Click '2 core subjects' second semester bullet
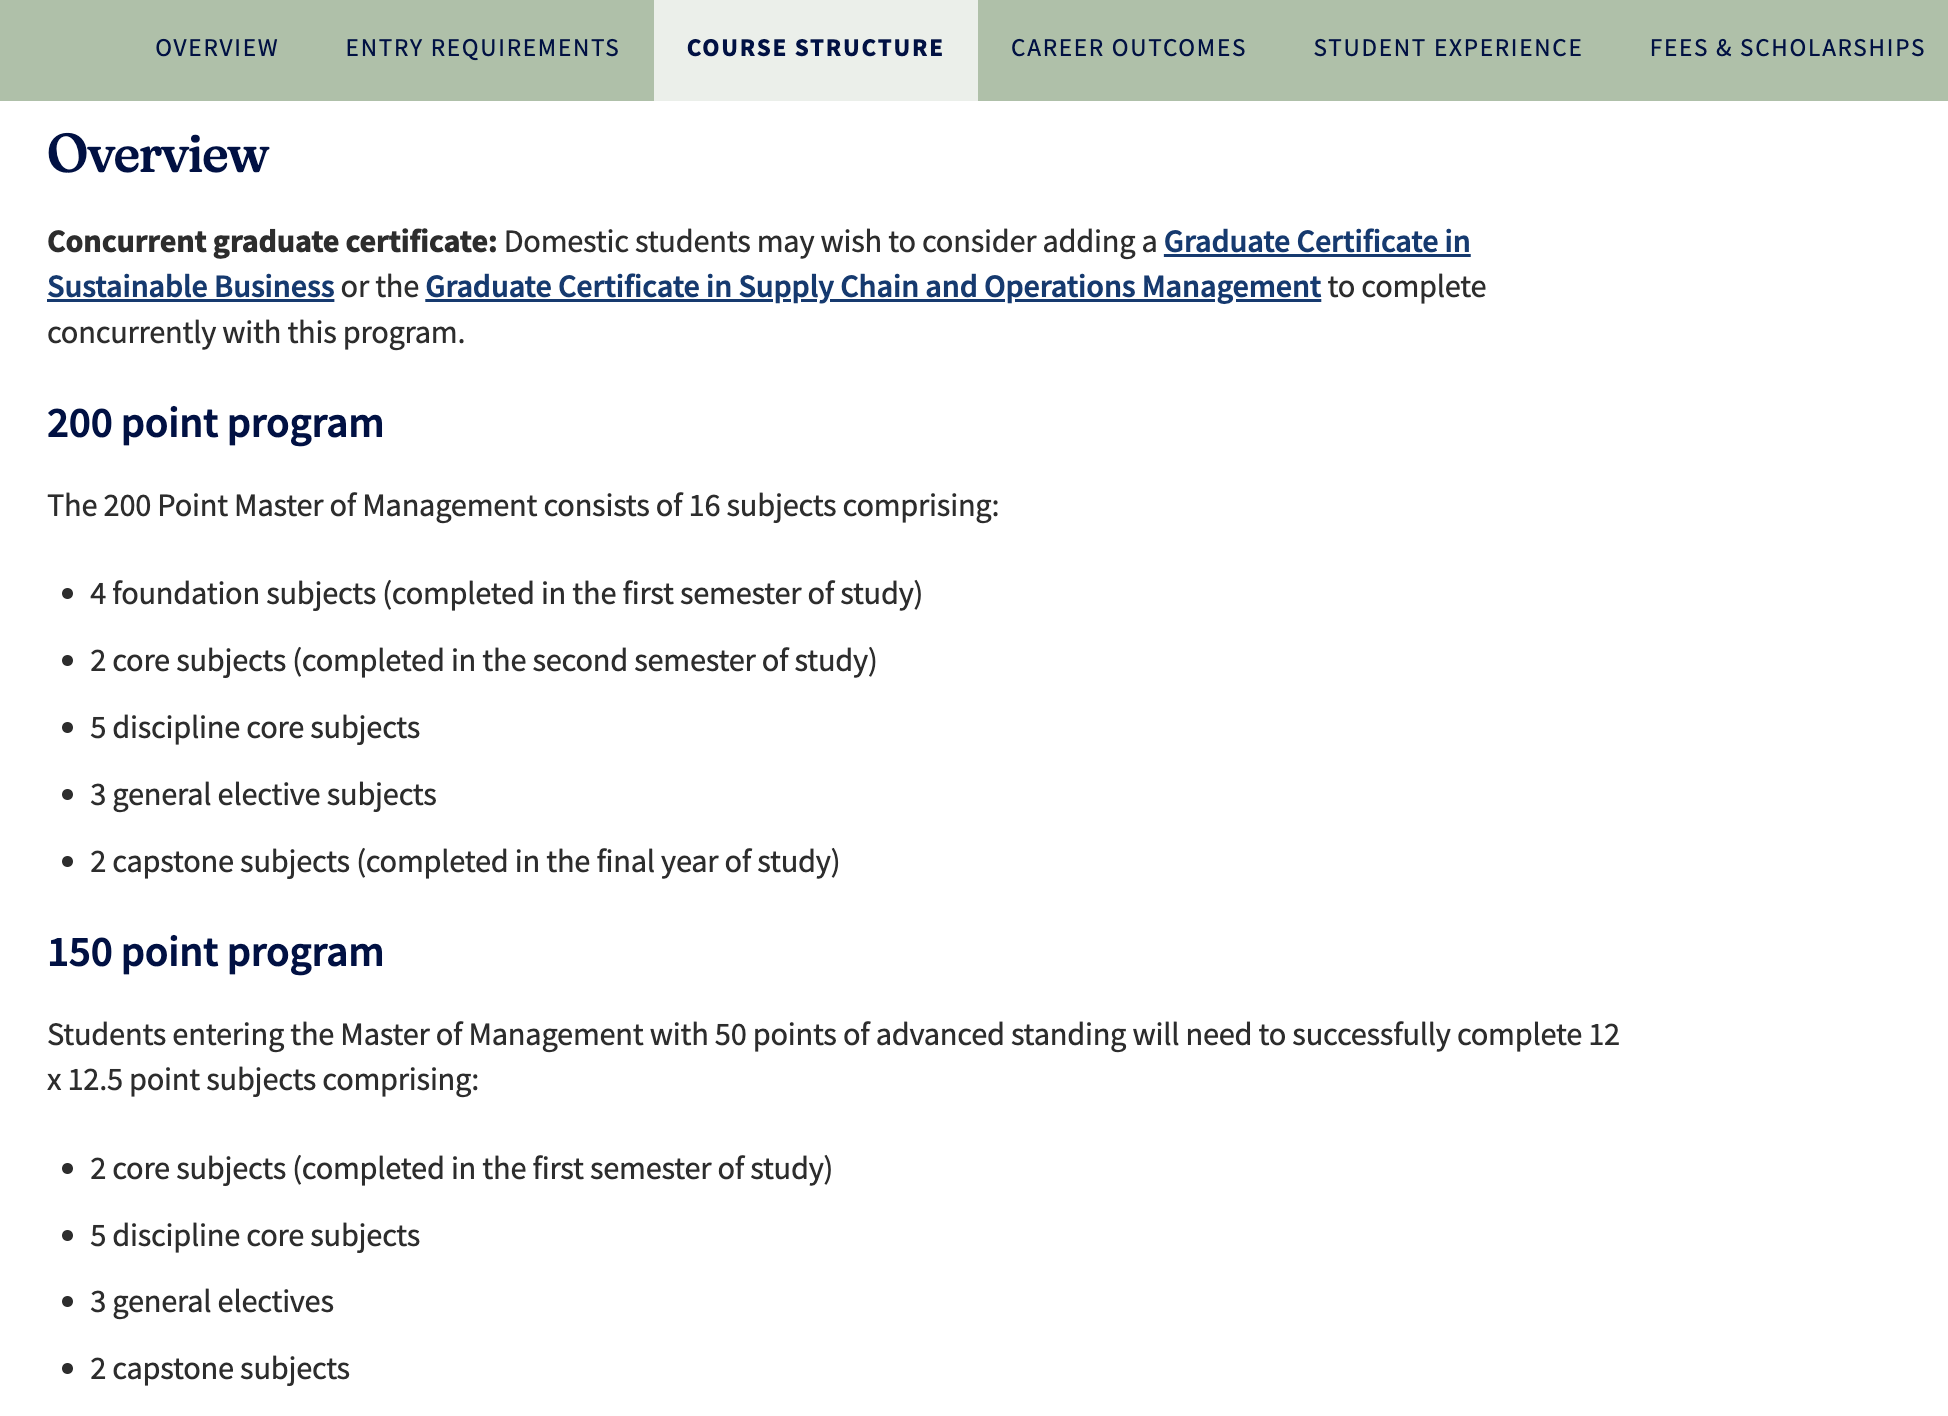Screen dimensions: 1948x1416 [x=483, y=661]
